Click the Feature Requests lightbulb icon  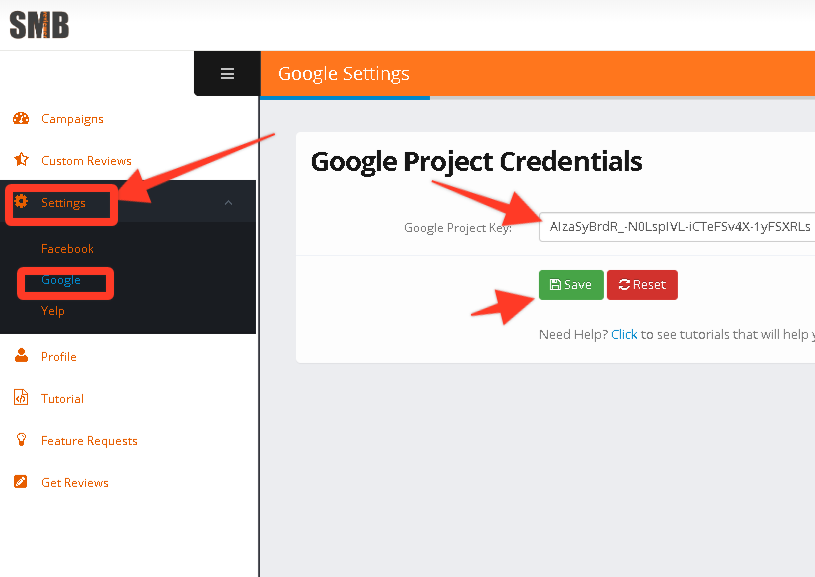(x=21, y=440)
